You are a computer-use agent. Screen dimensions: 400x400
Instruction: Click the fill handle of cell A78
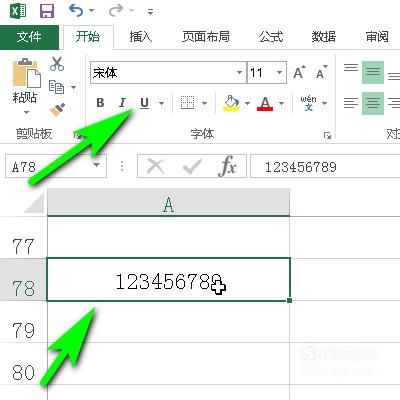289,300
